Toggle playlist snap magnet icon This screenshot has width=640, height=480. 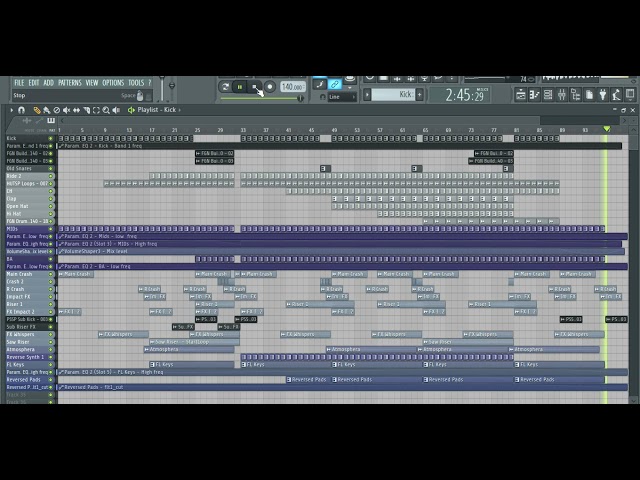pos(21,110)
